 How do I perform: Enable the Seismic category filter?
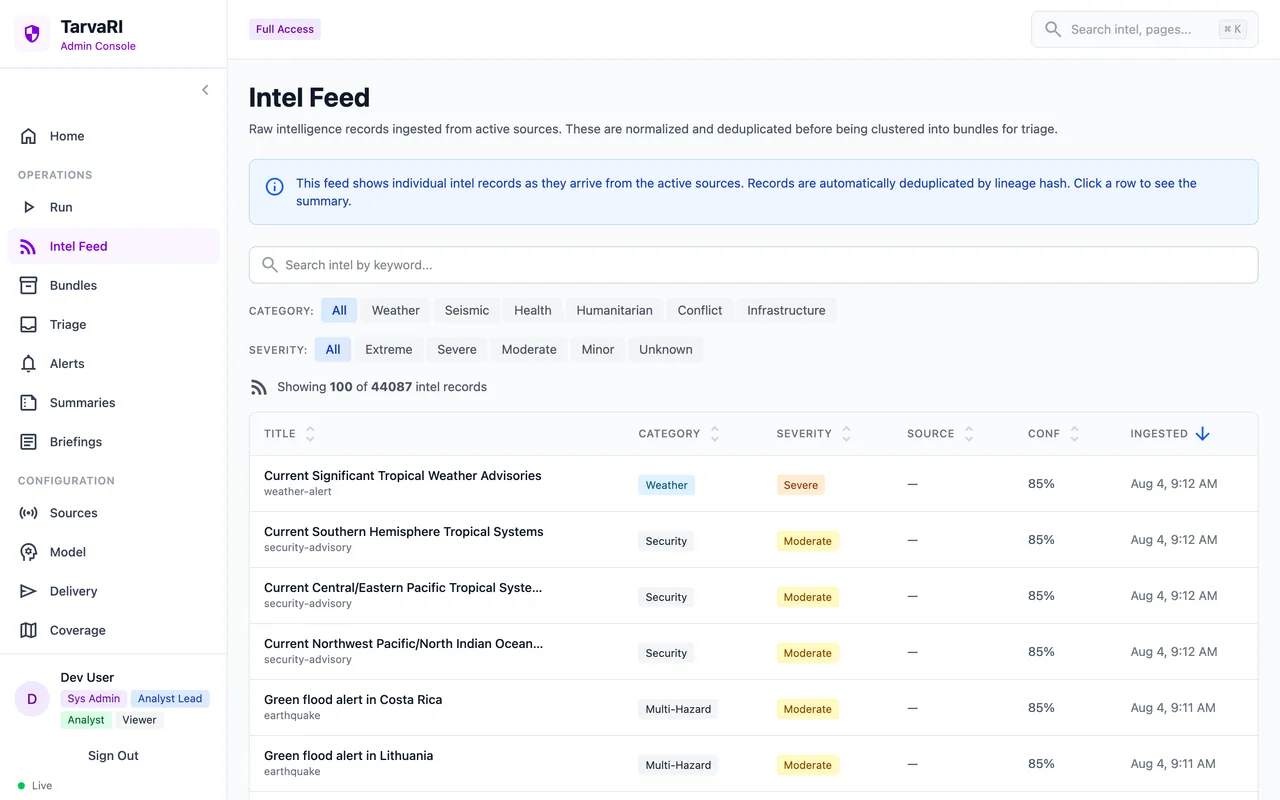[467, 310]
